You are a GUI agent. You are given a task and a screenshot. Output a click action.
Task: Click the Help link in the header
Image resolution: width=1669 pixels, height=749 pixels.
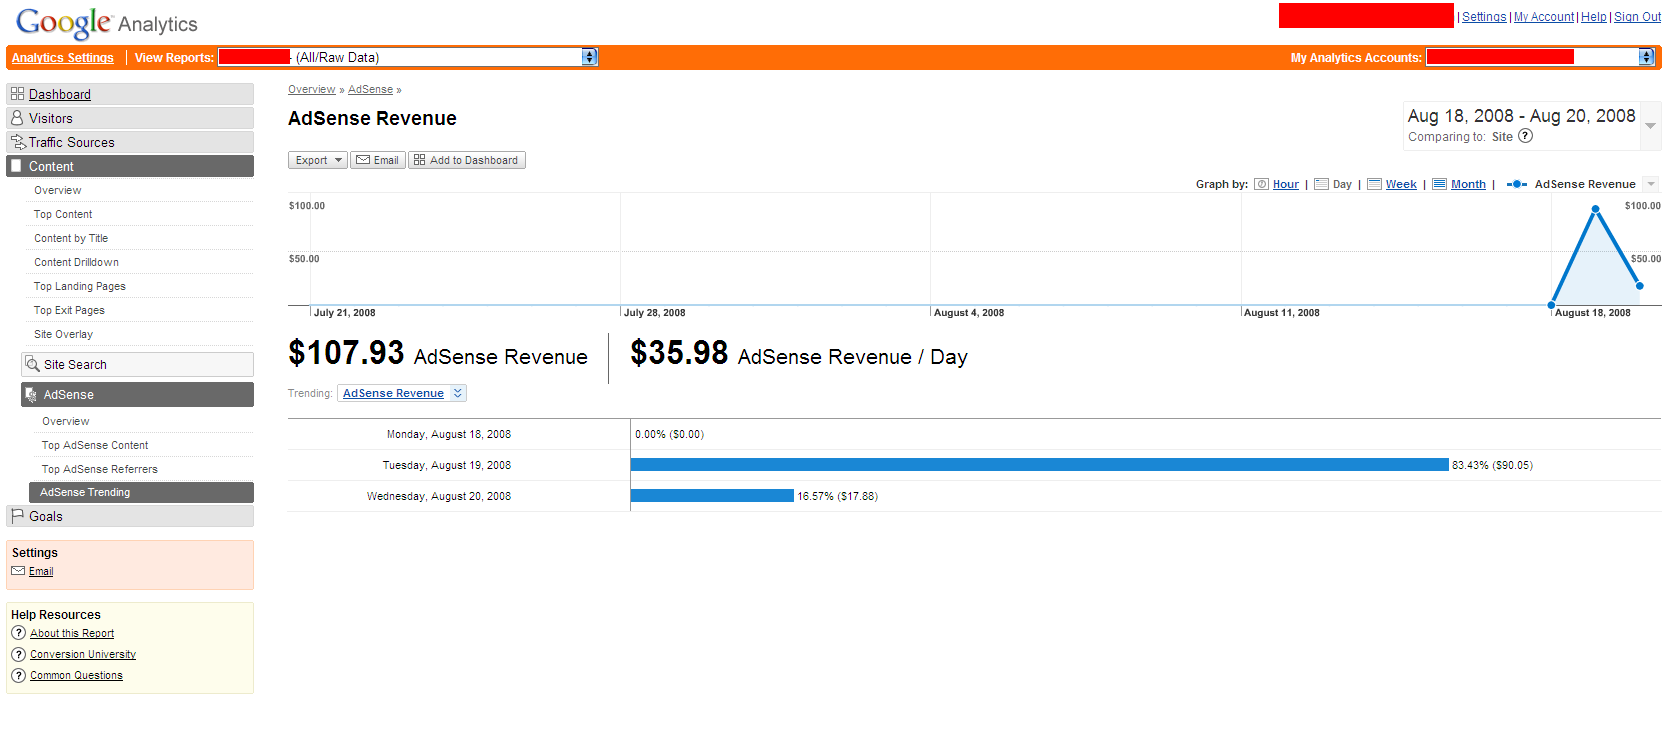(1594, 17)
